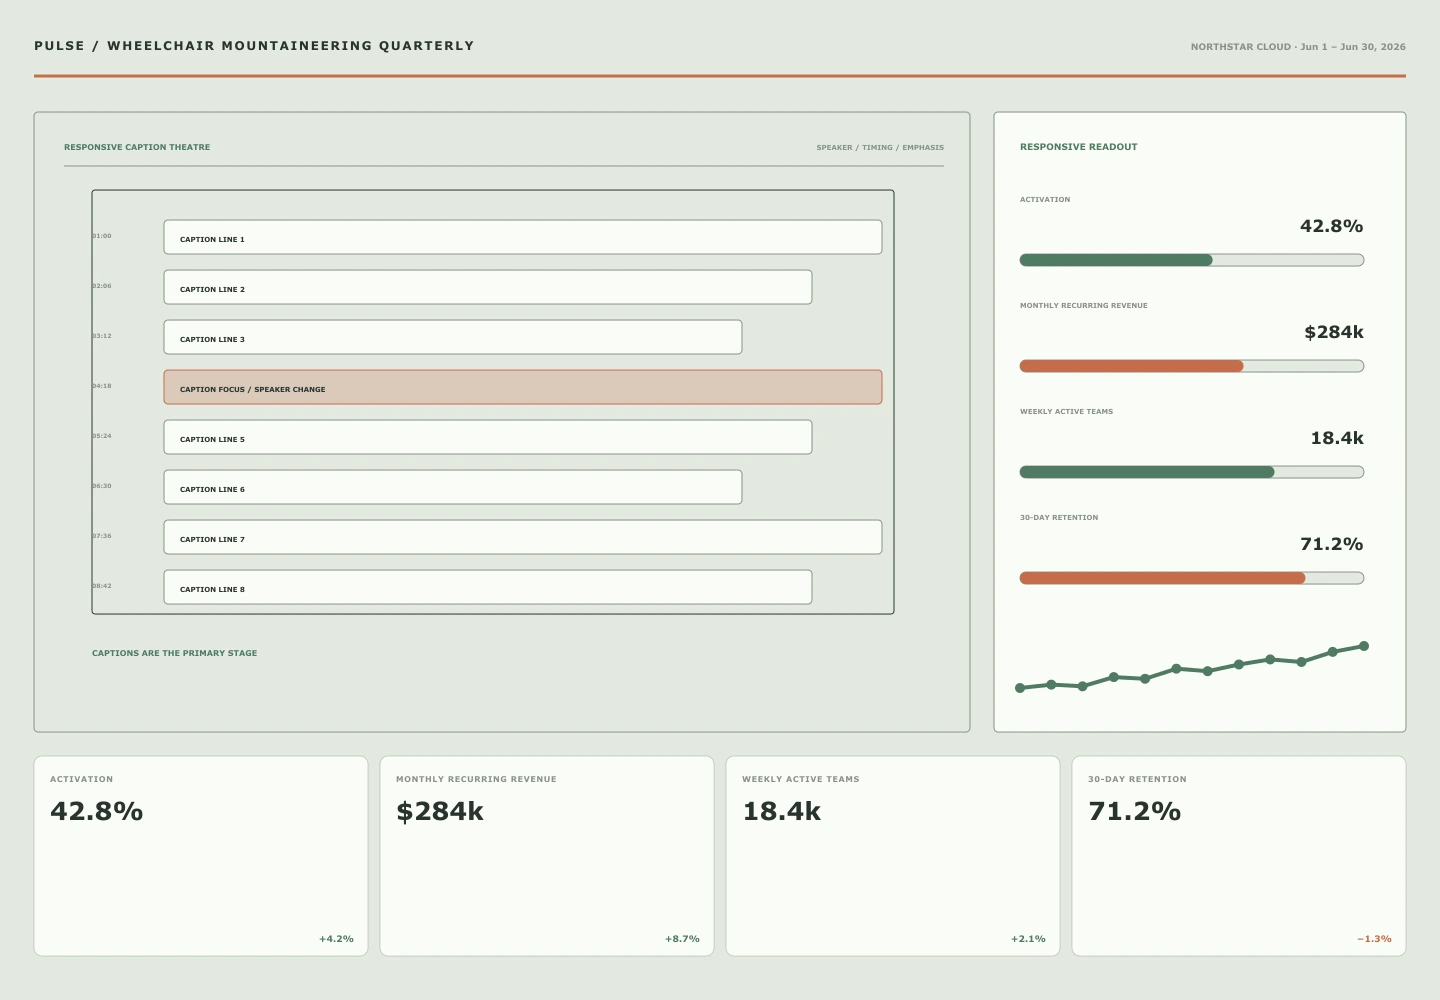The width and height of the screenshot is (1440, 1000).
Task: Click the '+8.7%' change in the revenue card
Action: pyautogui.click(x=683, y=939)
